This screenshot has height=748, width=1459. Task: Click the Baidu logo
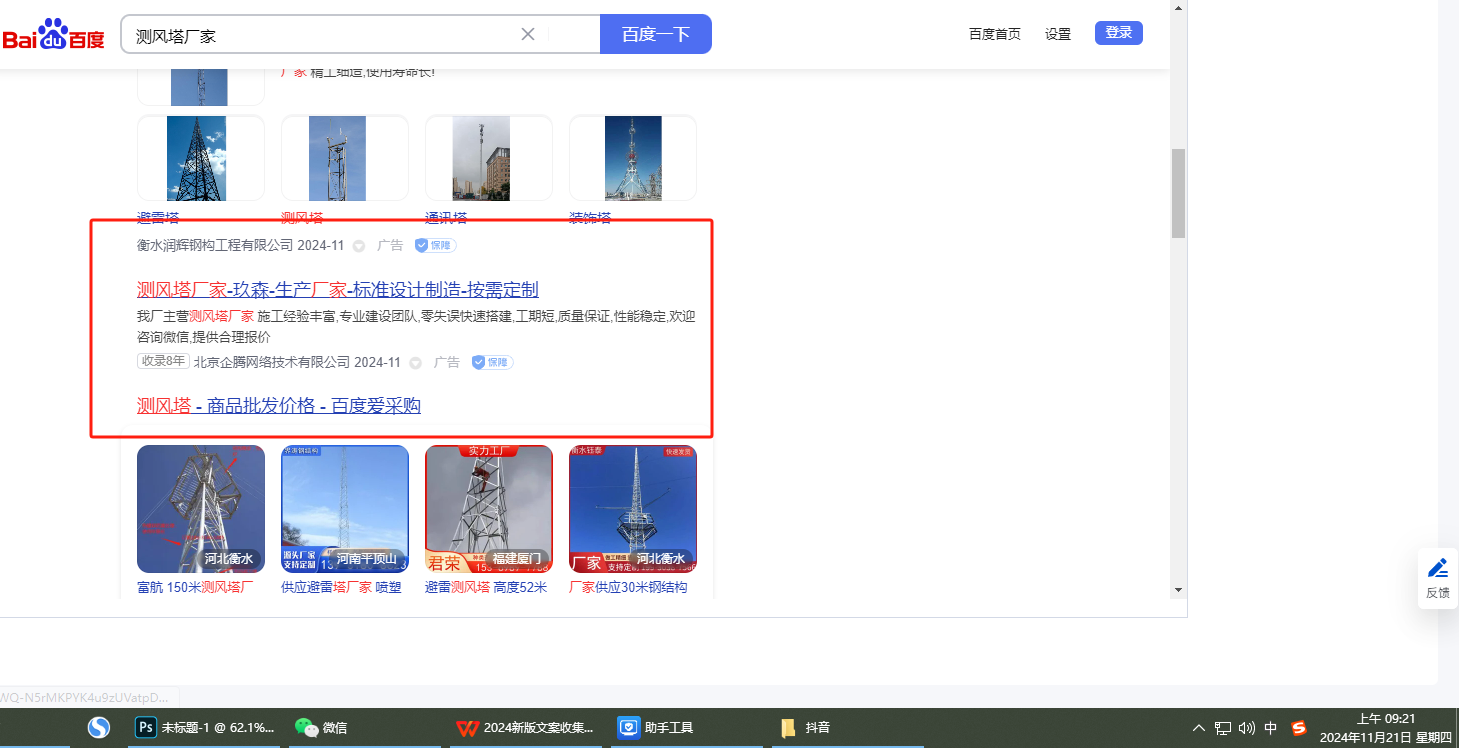click(x=53, y=35)
